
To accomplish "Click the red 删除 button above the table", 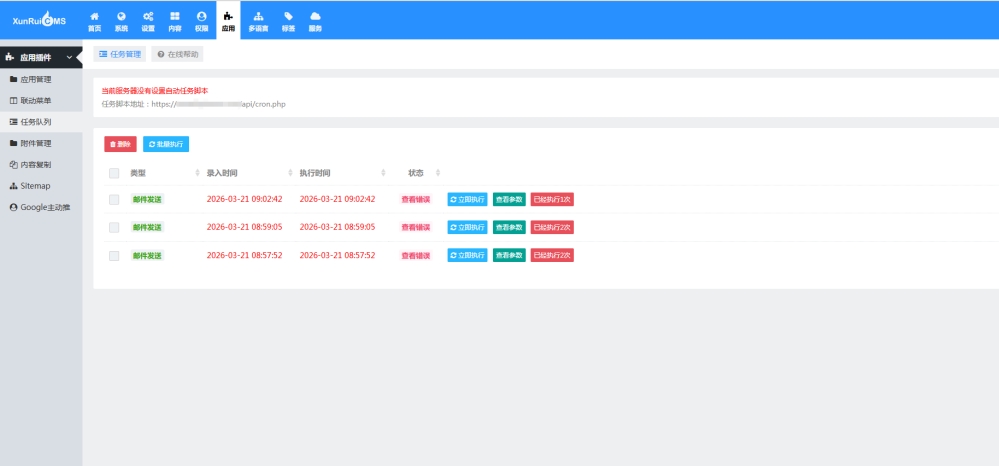I will click(120, 144).
